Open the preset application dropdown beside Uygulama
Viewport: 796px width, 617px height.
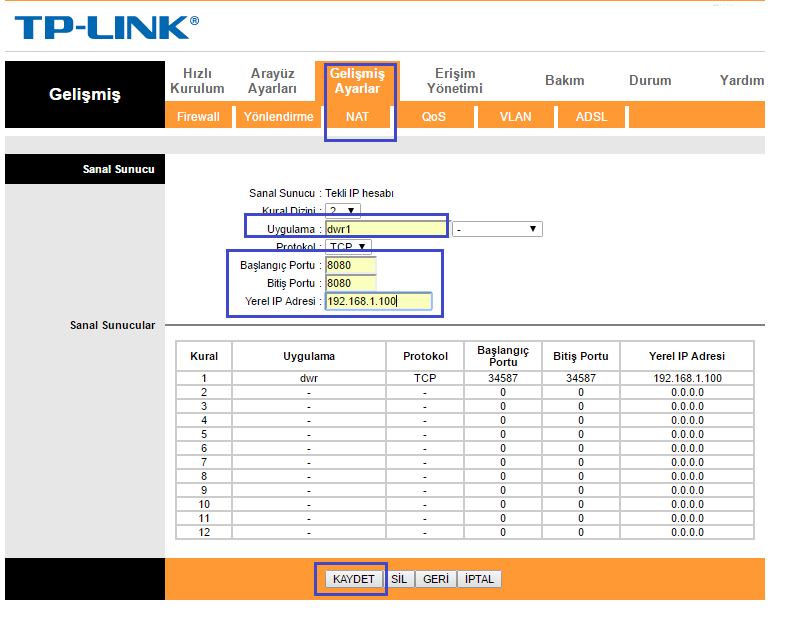tap(496, 229)
